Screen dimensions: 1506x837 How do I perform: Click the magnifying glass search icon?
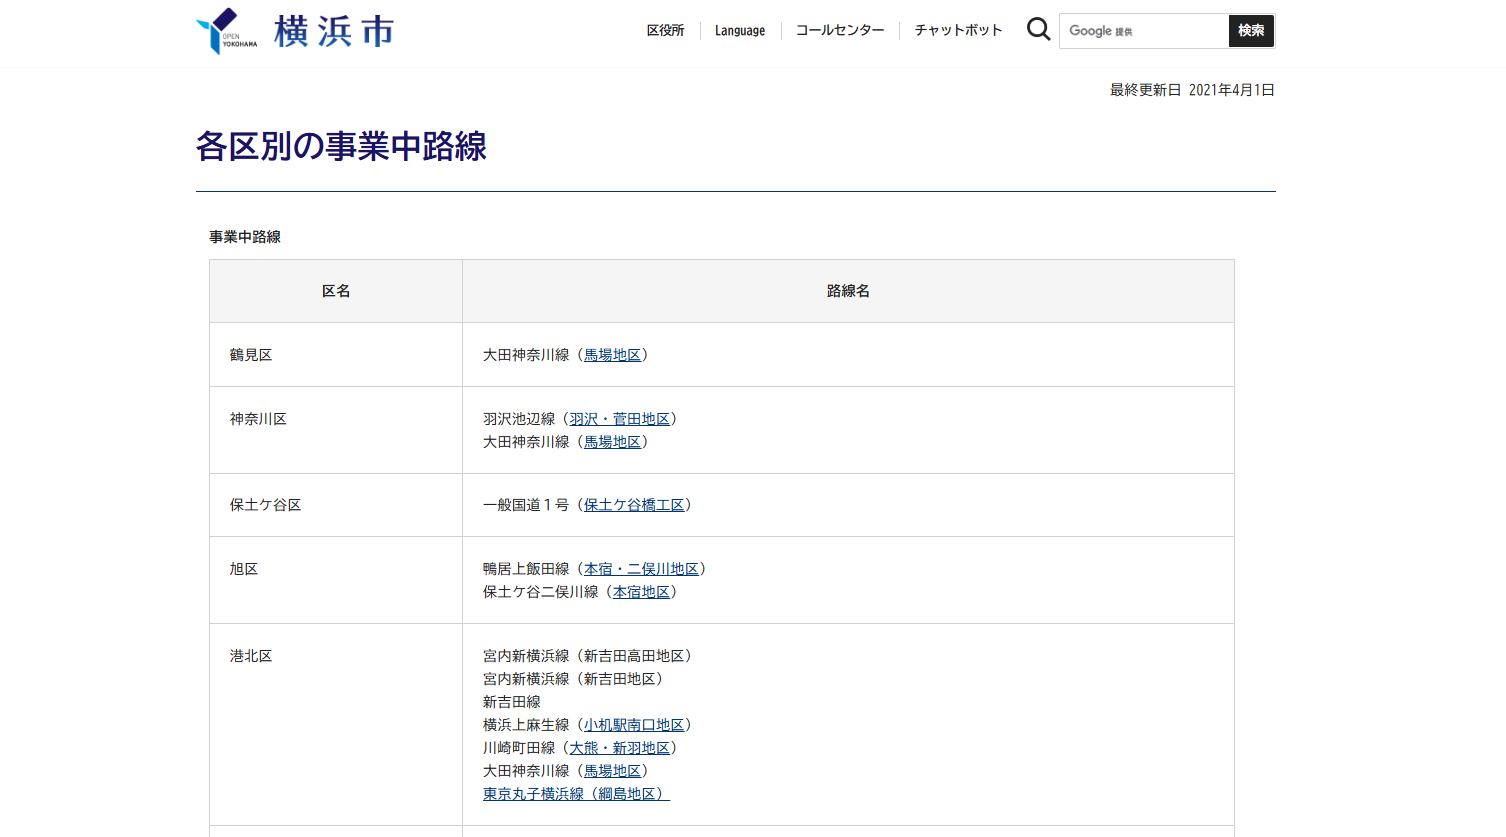coord(1038,30)
